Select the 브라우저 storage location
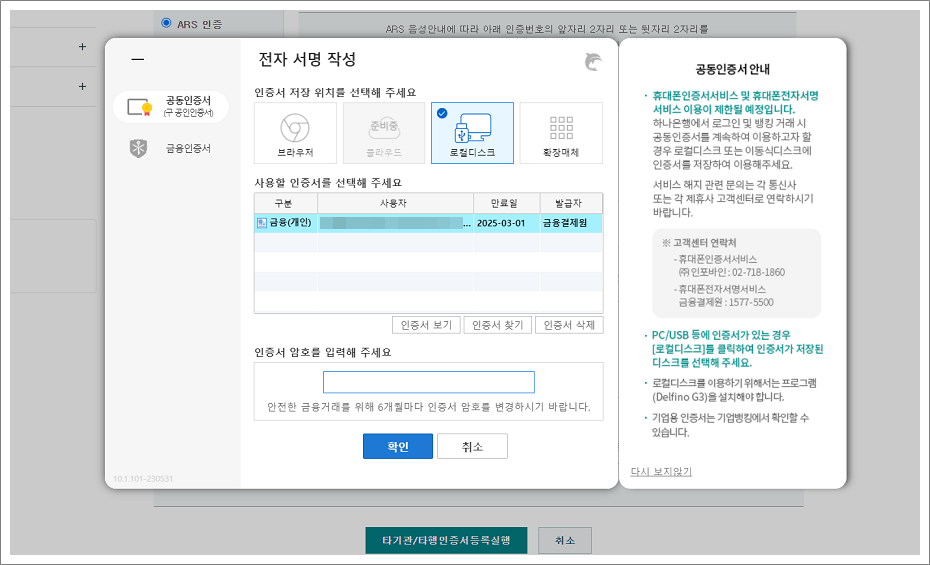Screen dimensions: 930x565 [295, 133]
